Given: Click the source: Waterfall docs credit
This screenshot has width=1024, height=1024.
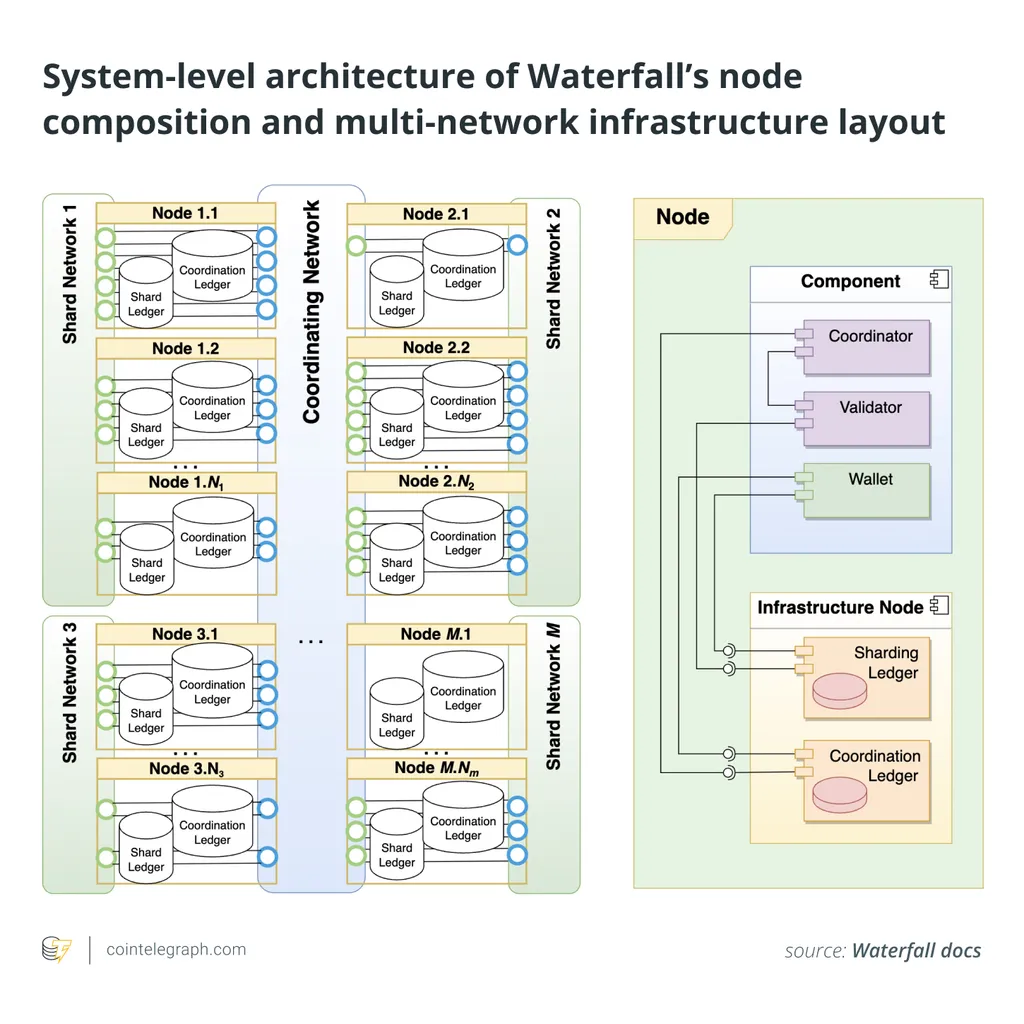Looking at the screenshot, I should click(x=883, y=951).
